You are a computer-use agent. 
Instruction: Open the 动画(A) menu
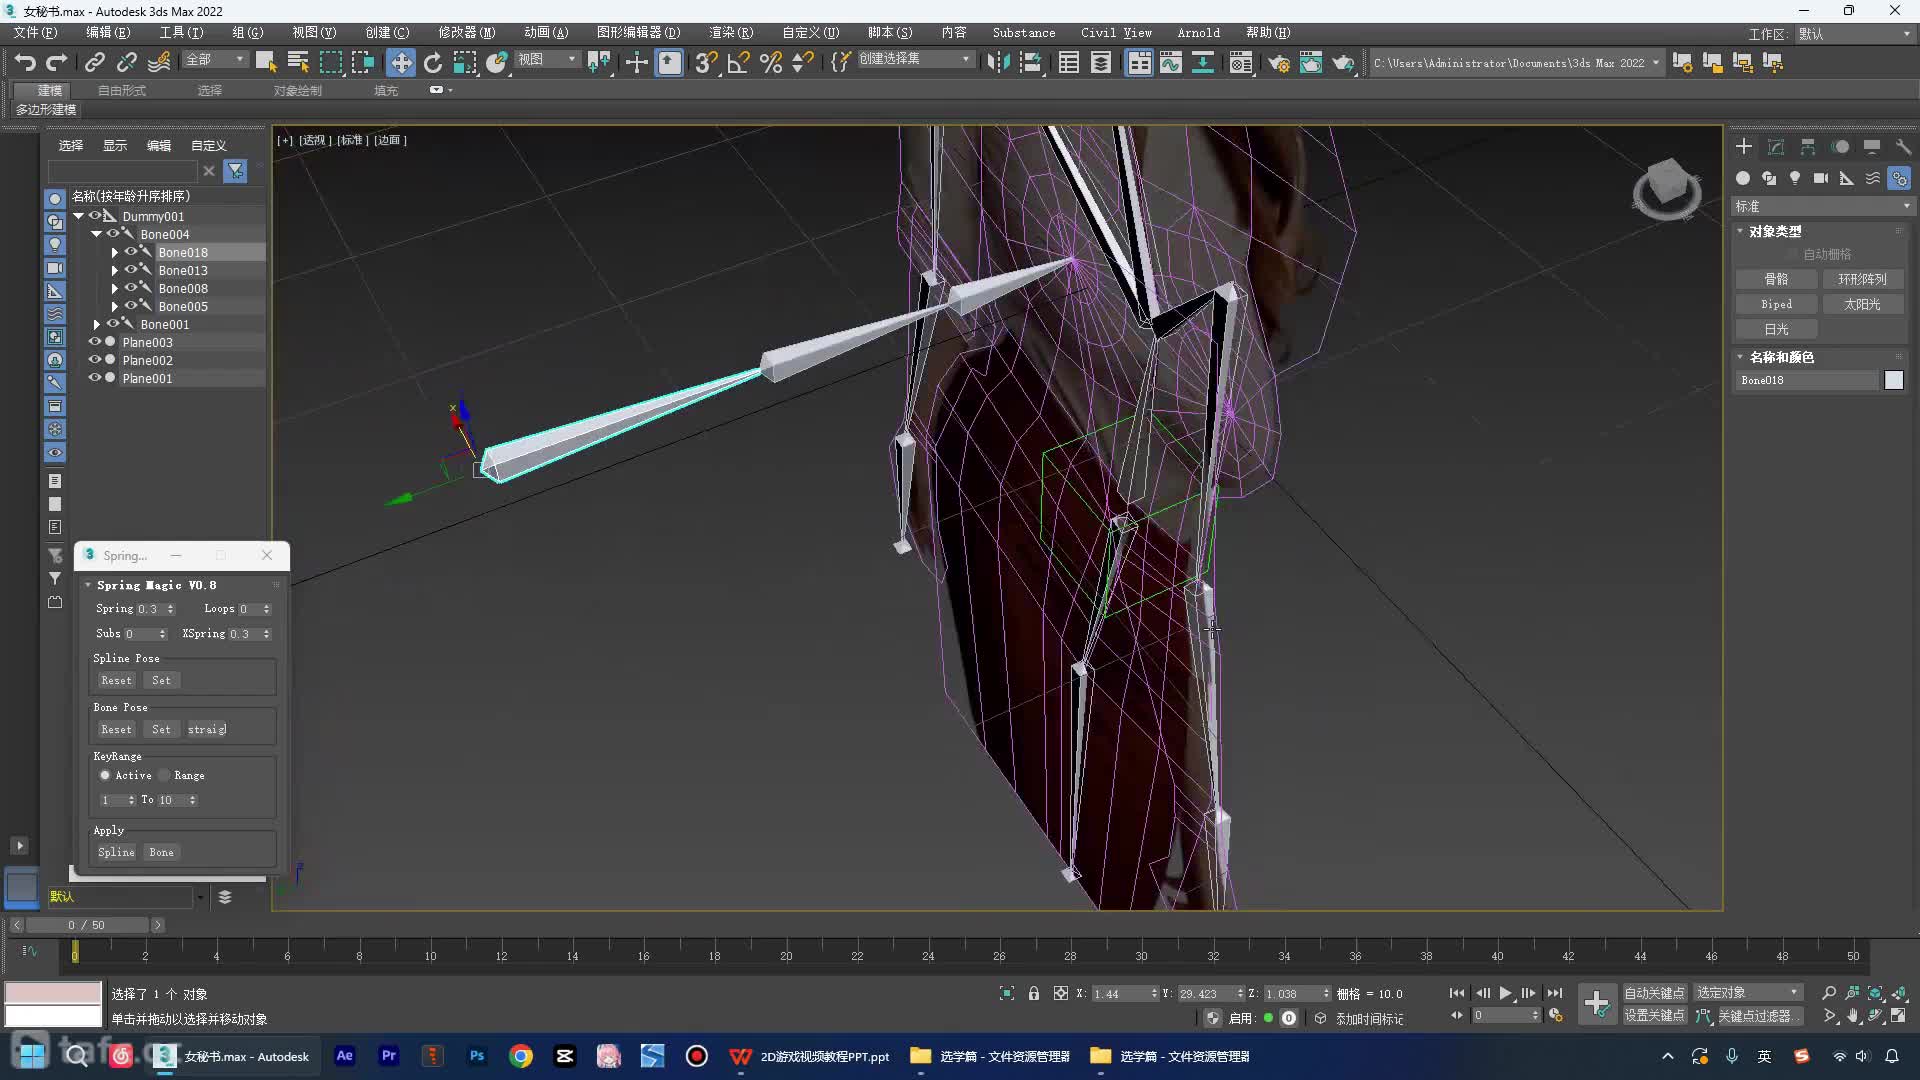tap(546, 33)
